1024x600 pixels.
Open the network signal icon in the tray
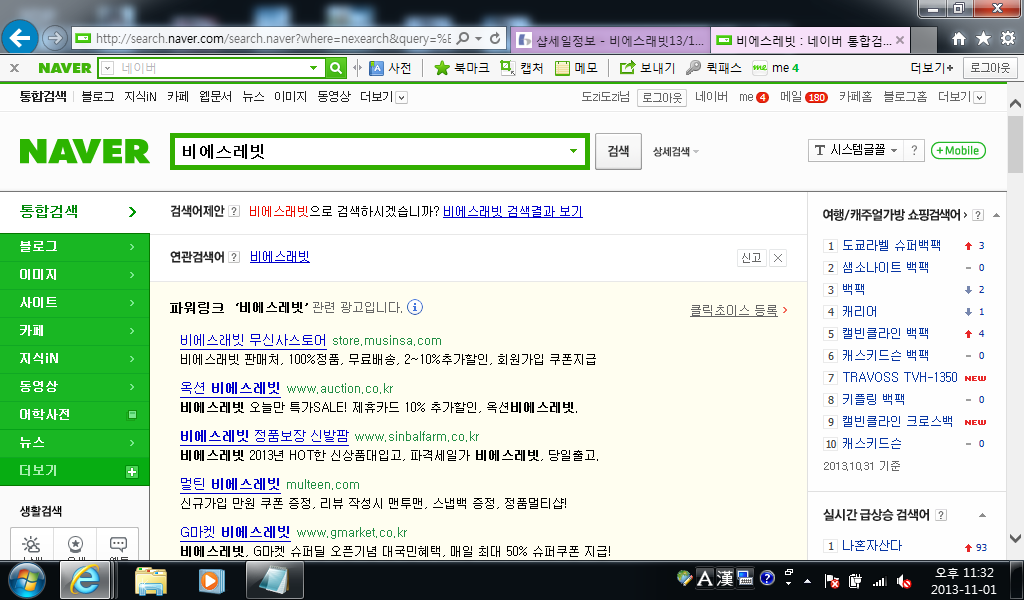click(880, 580)
